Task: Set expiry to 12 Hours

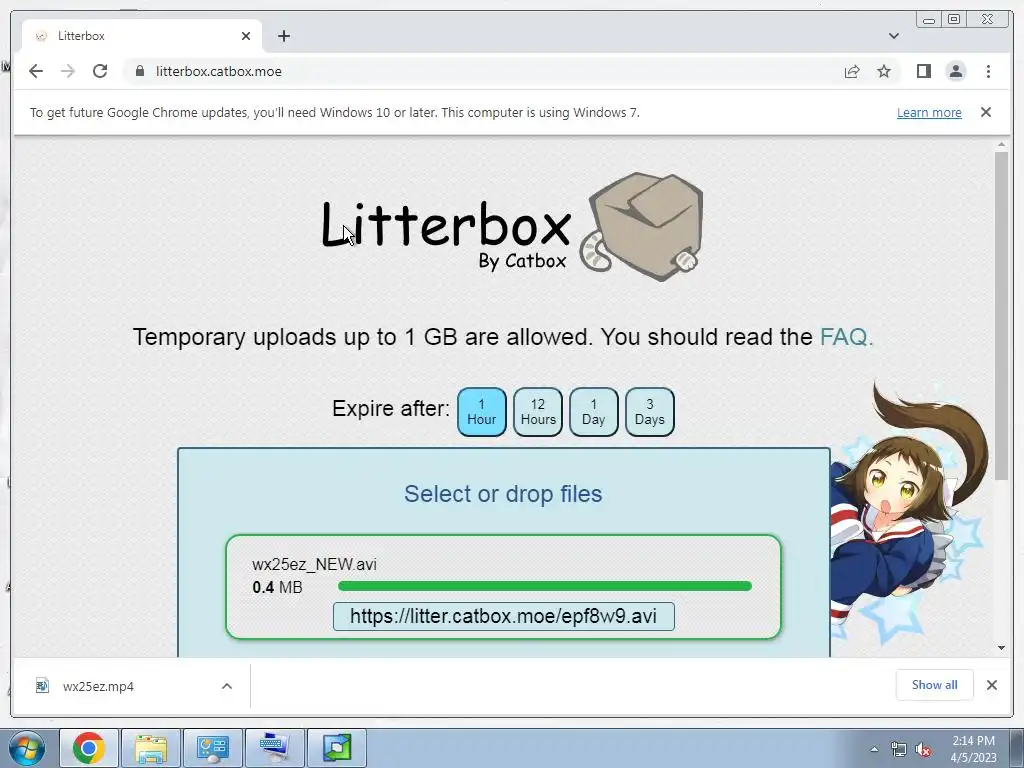Action: click(537, 412)
